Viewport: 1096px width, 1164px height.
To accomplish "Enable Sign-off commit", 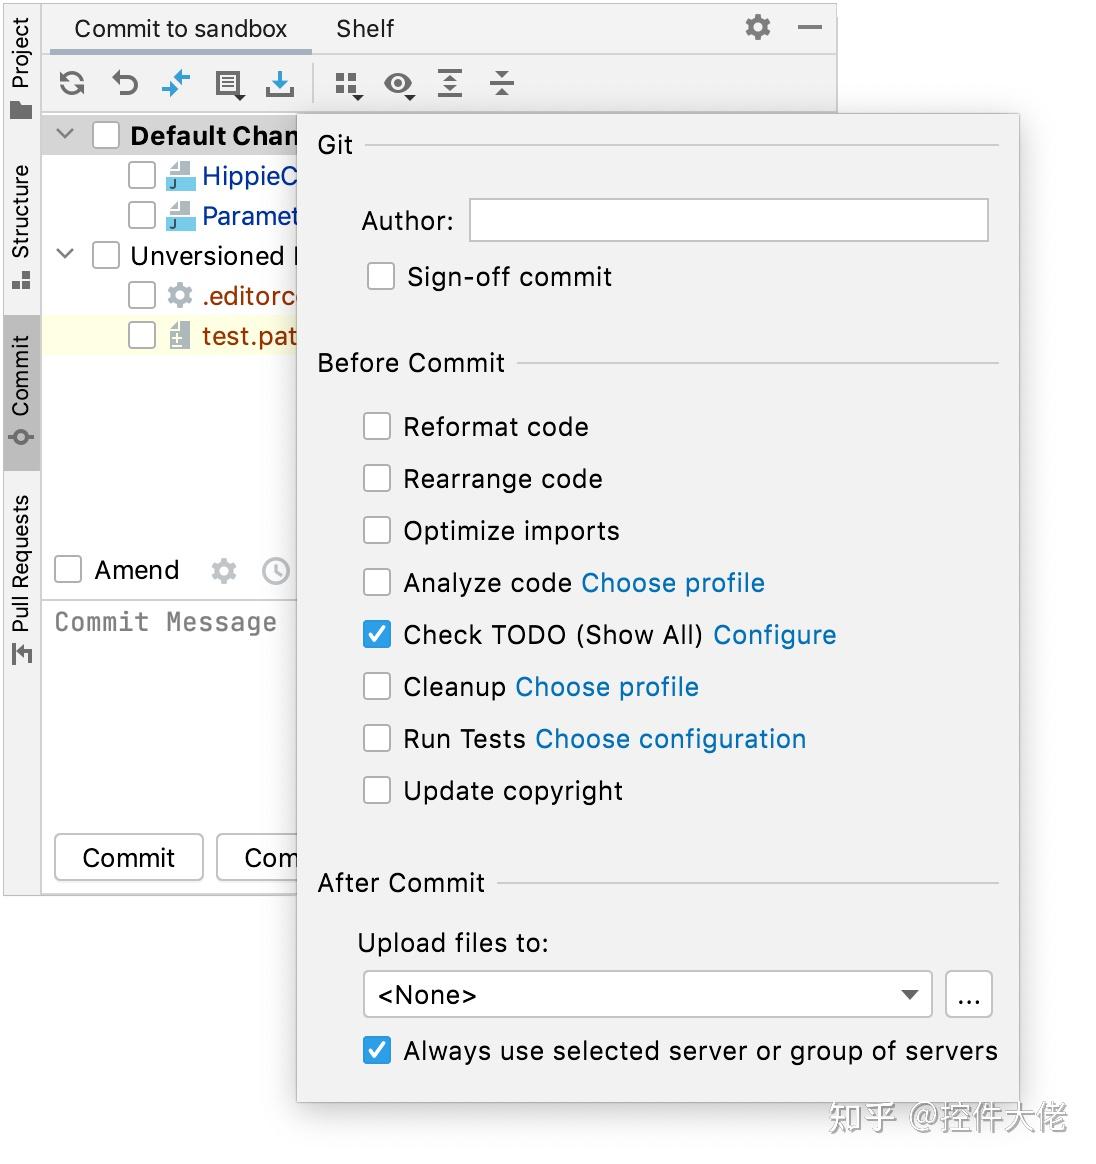I will 380,276.
